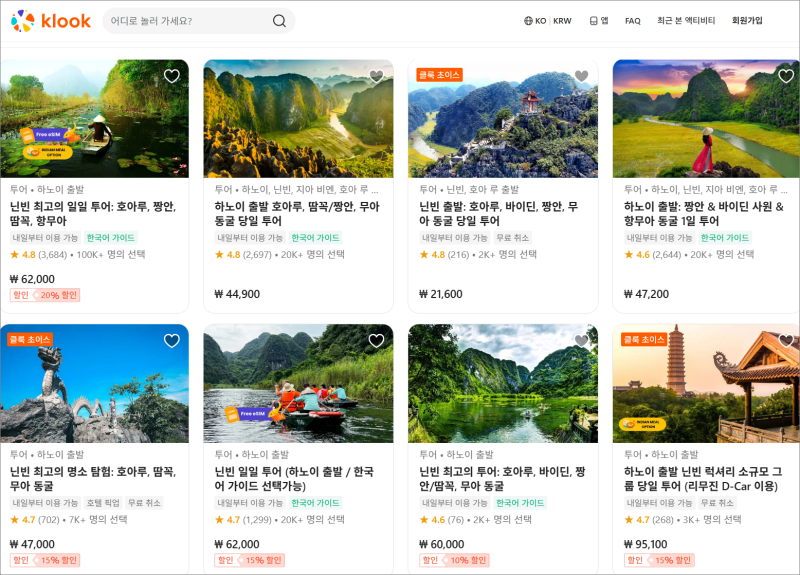Click rating star of 4.7 (702) reviews

coord(14,519)
